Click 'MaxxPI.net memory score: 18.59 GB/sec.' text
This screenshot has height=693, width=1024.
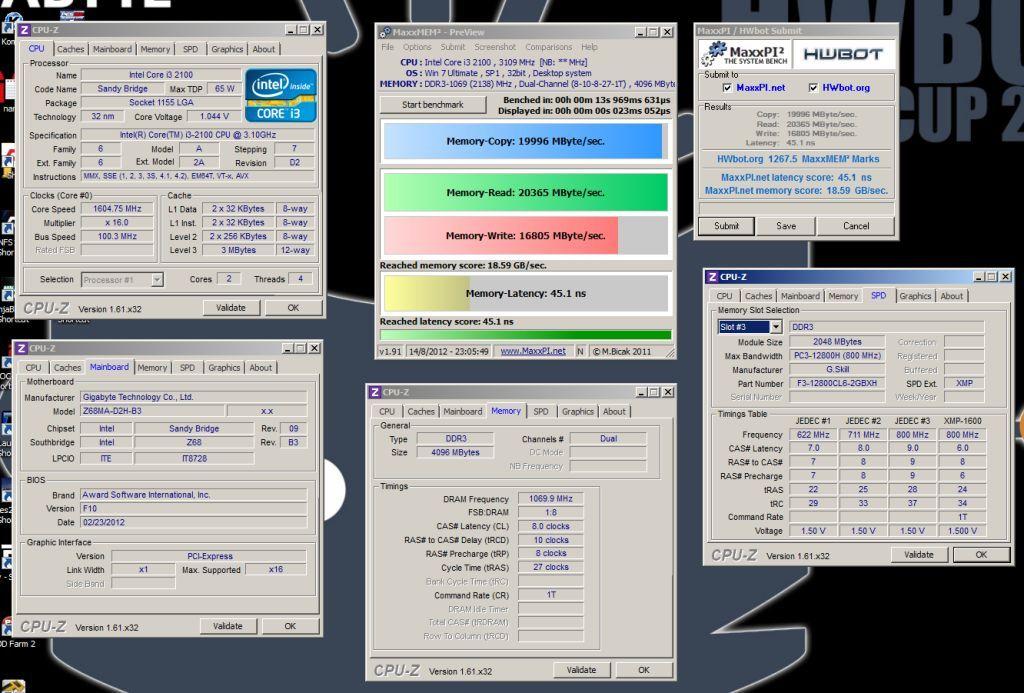(x=796, y=191)
